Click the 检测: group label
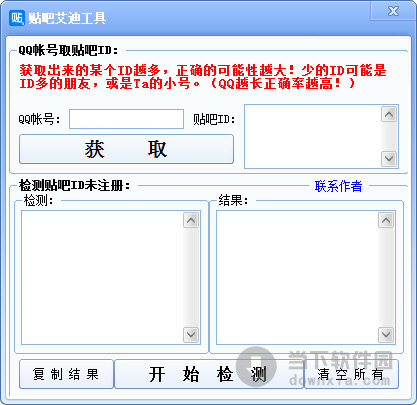Image resolution: width=417 pixels, height=405 pixels. pyautogui.click(x=38, y=200)
